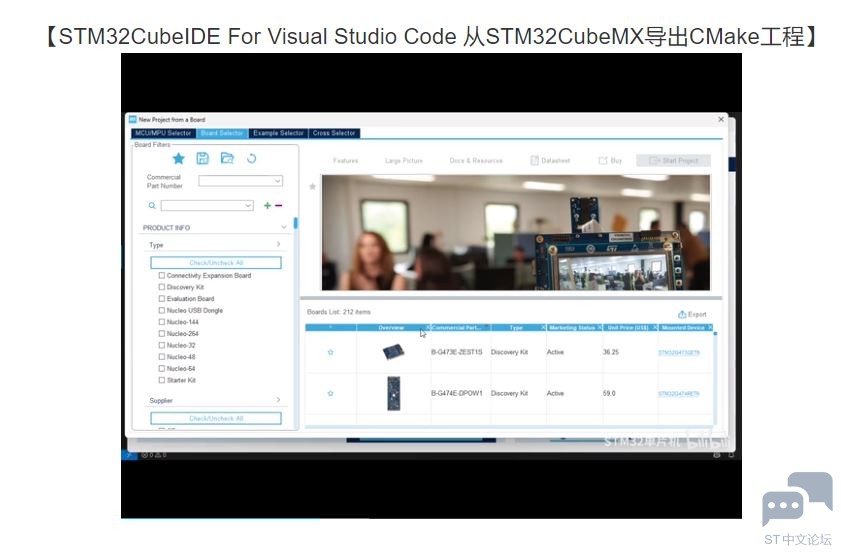Check the Starter Kit type filter

[161, 380]
